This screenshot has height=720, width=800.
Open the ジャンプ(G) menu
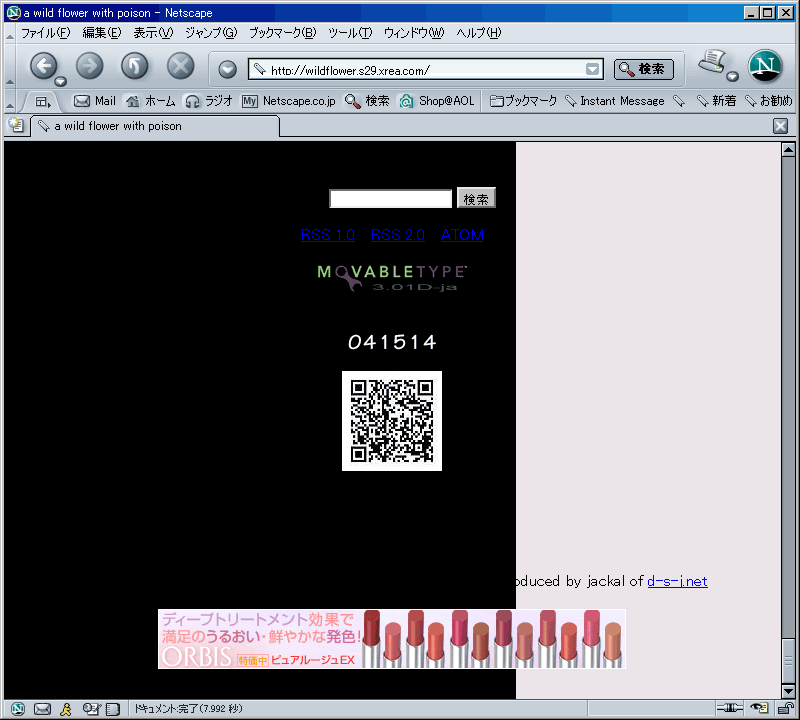211,33
